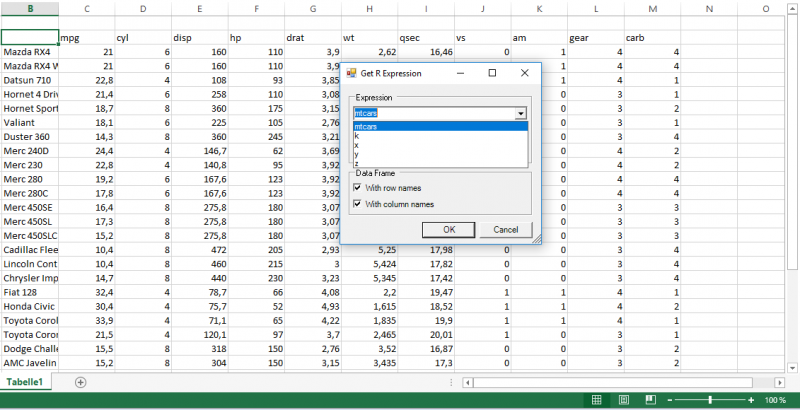Click the zoom slider handle

(x=710, y=400)
